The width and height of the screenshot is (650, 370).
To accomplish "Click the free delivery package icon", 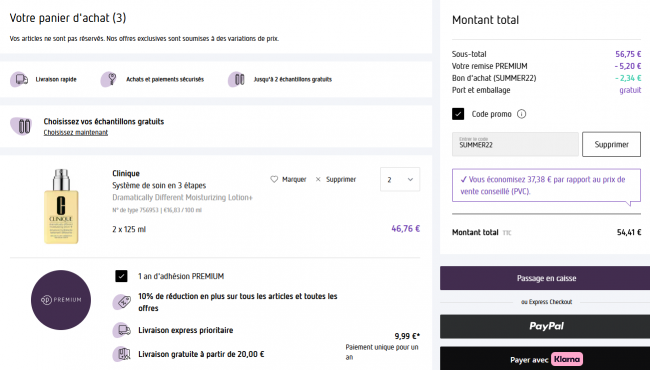I will (122, 354).
